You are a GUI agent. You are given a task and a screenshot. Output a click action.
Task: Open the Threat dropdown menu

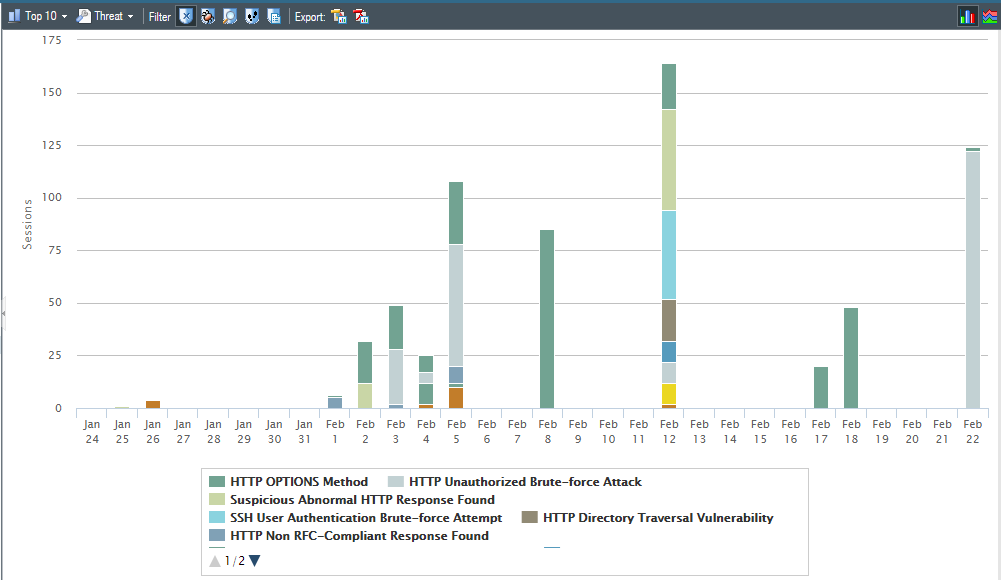106,16
